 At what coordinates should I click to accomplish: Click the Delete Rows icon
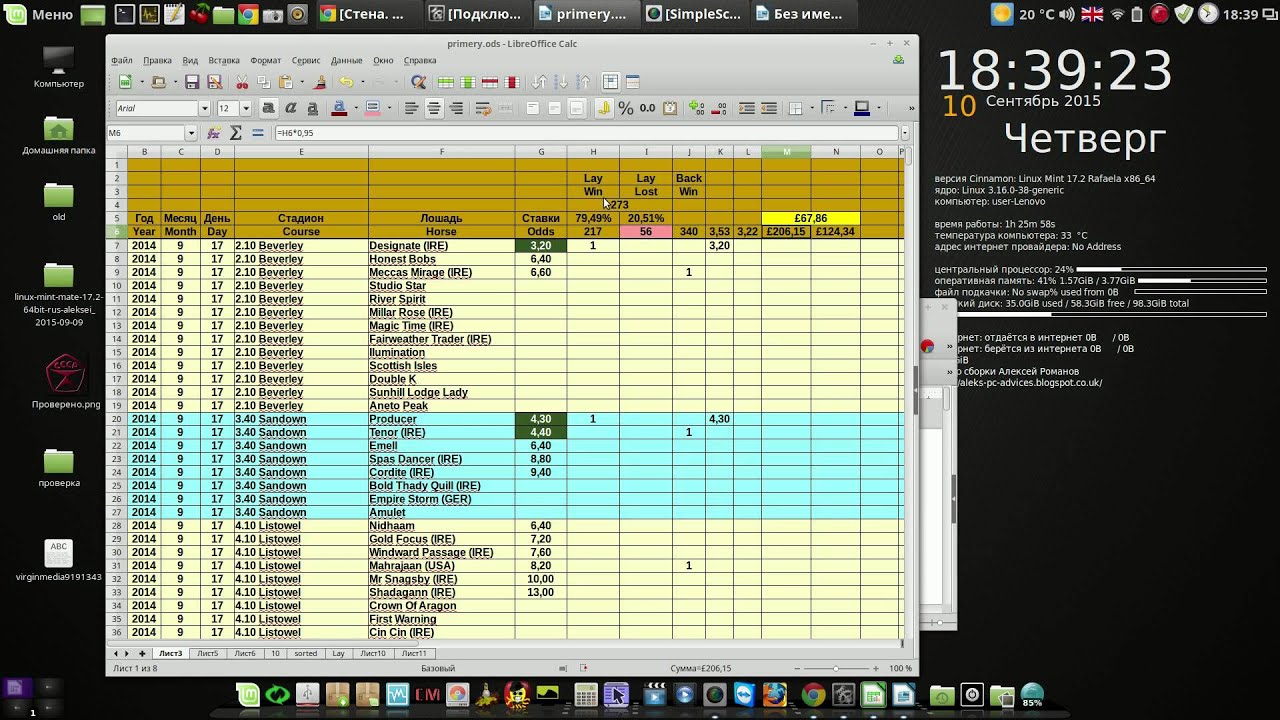point(490,82)
